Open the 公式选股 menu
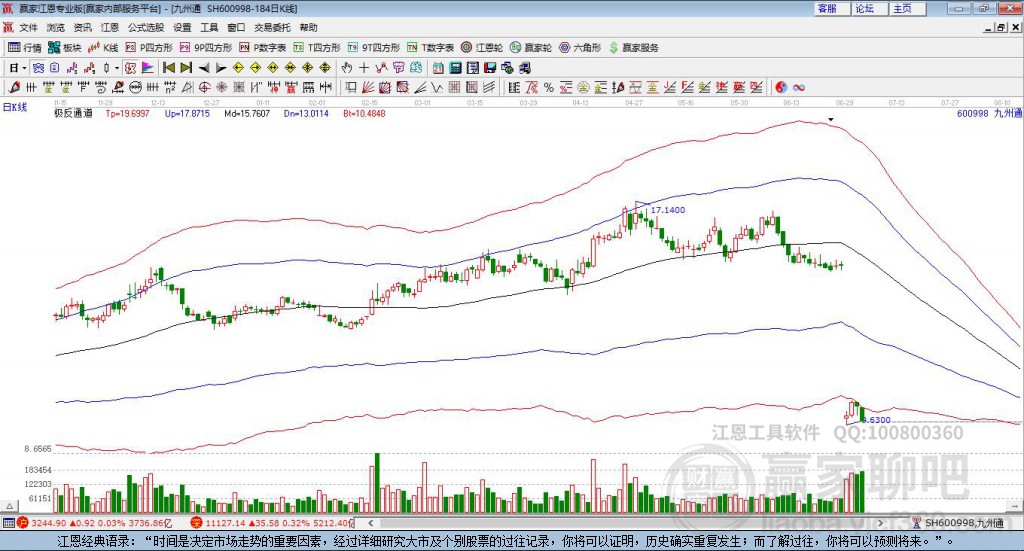1024x551 pixels. click(146, 27)
